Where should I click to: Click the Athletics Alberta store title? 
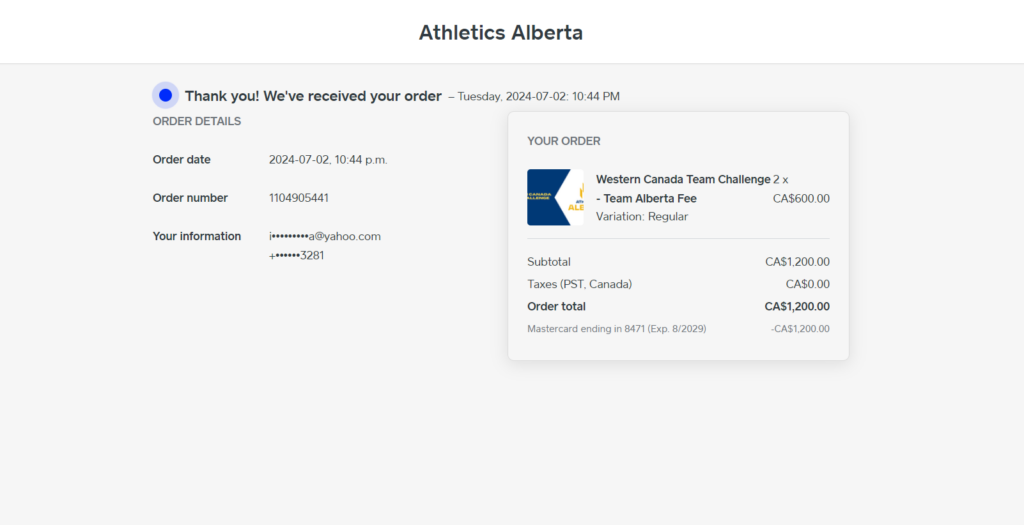click(501, 32)
